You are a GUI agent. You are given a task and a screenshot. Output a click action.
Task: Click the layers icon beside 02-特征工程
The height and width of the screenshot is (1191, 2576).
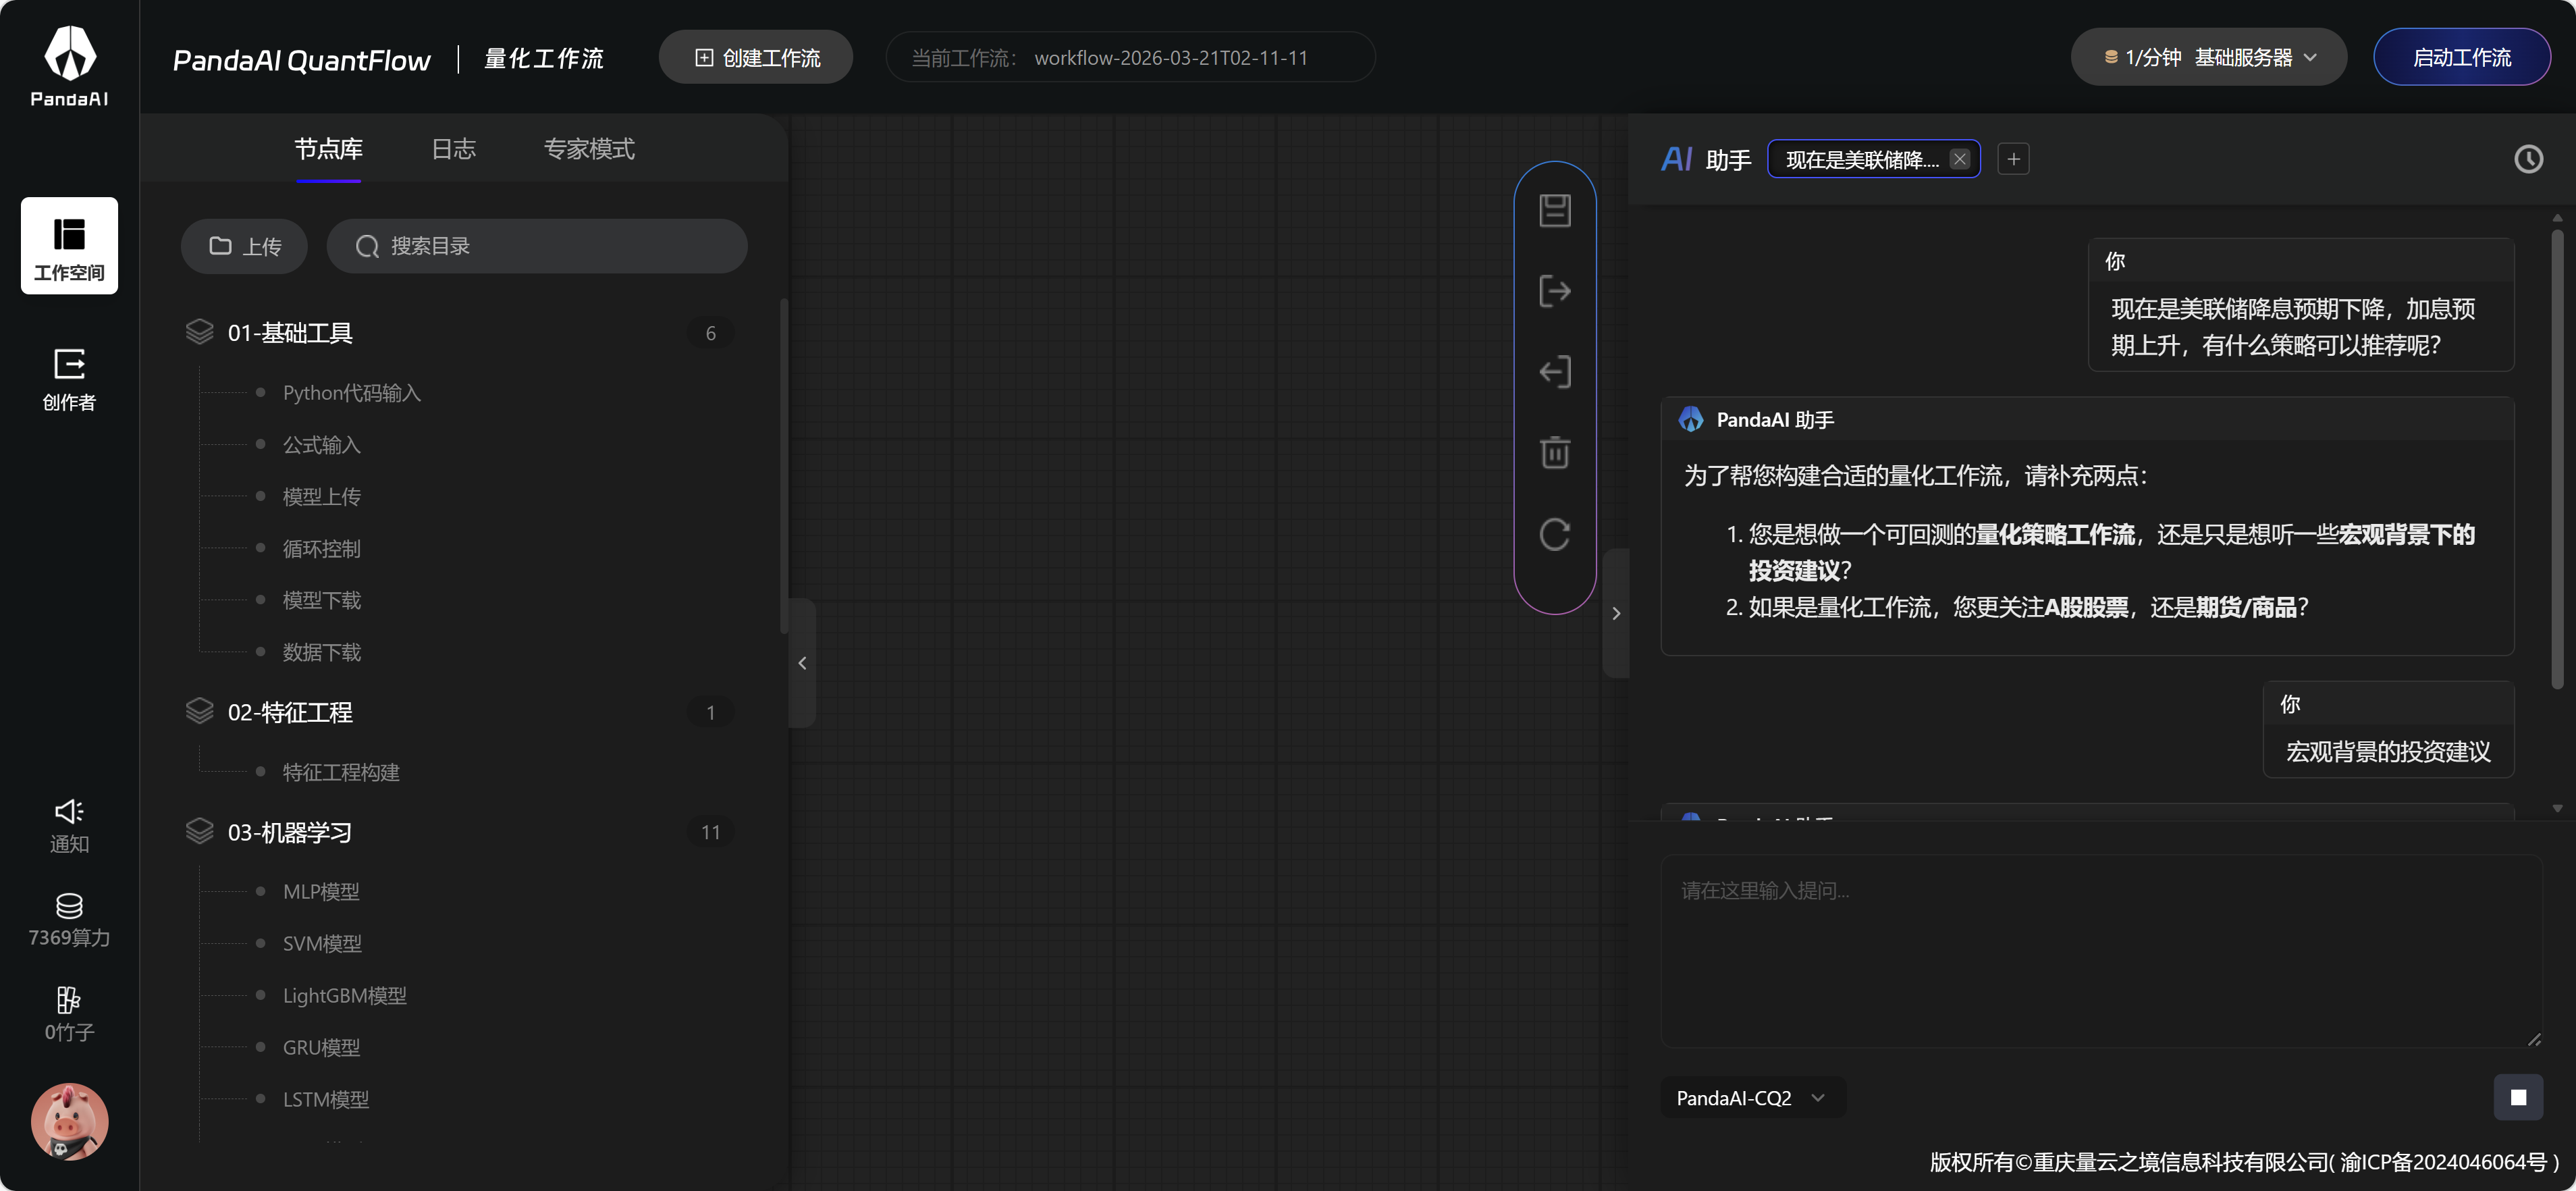199,712
